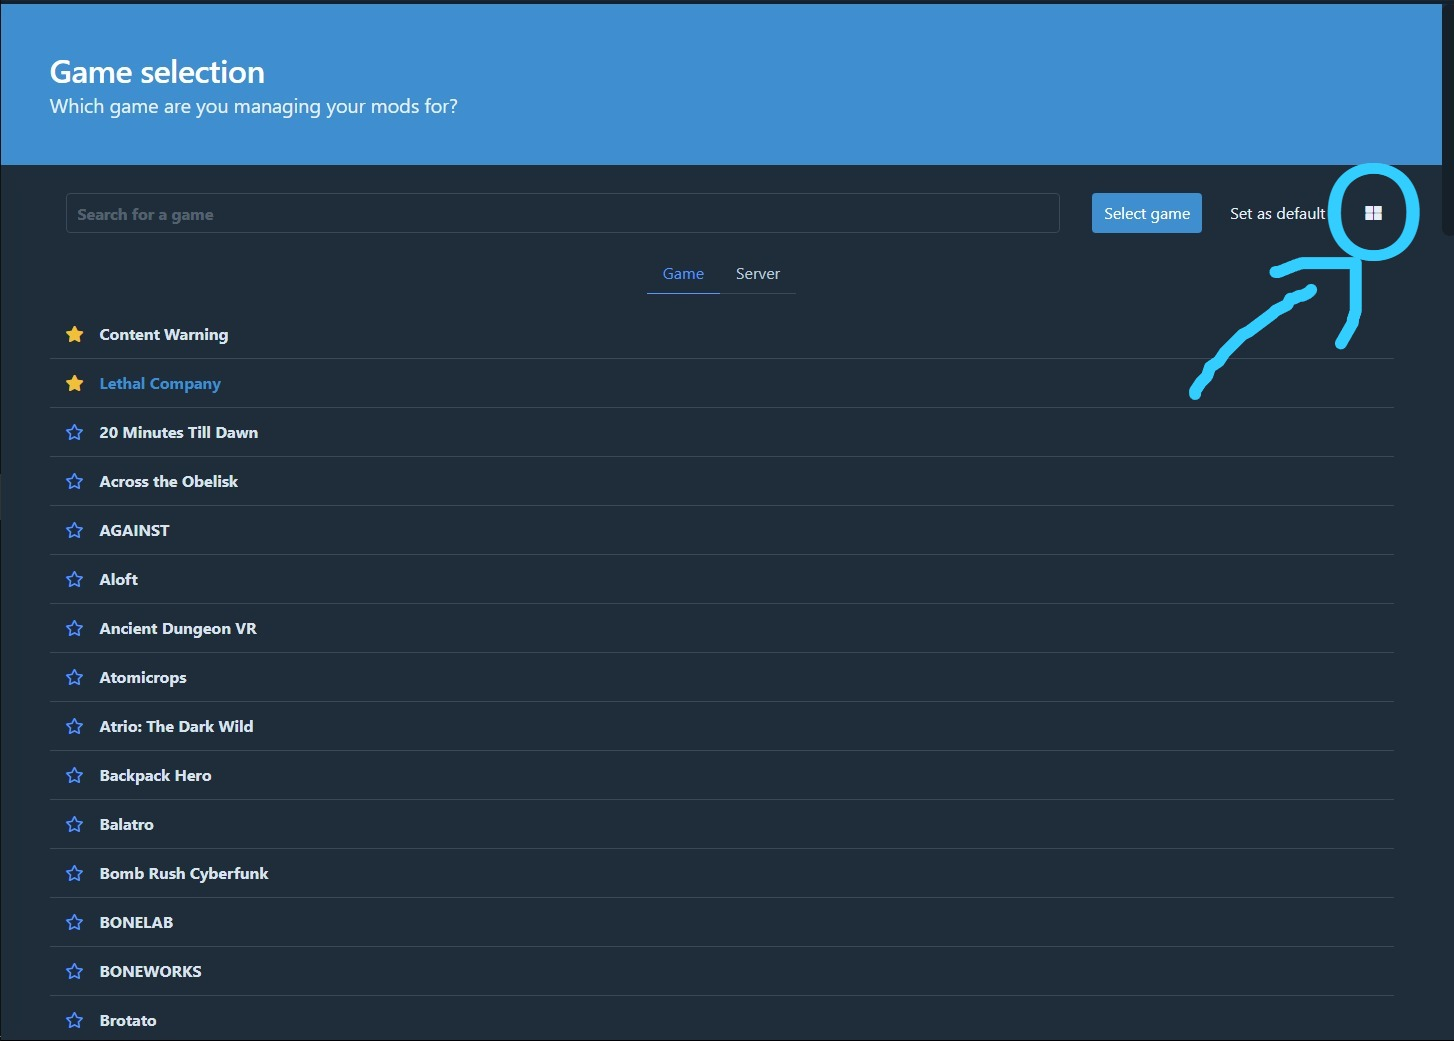1454x1041 pixels.
Task: Click the star icon next to Backpack Hero
Action: [74, 775]
